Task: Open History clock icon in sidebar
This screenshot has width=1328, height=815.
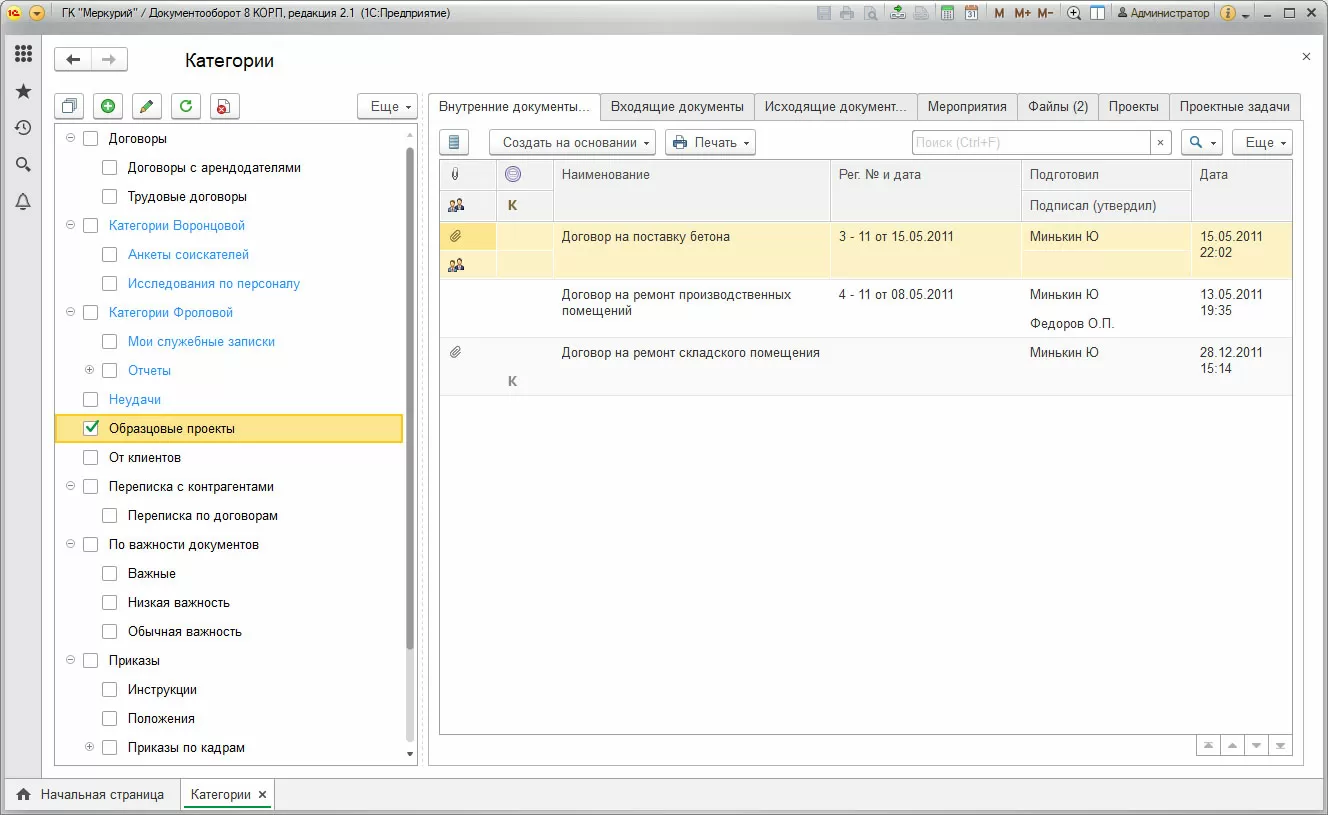Action: coord(23,128)
